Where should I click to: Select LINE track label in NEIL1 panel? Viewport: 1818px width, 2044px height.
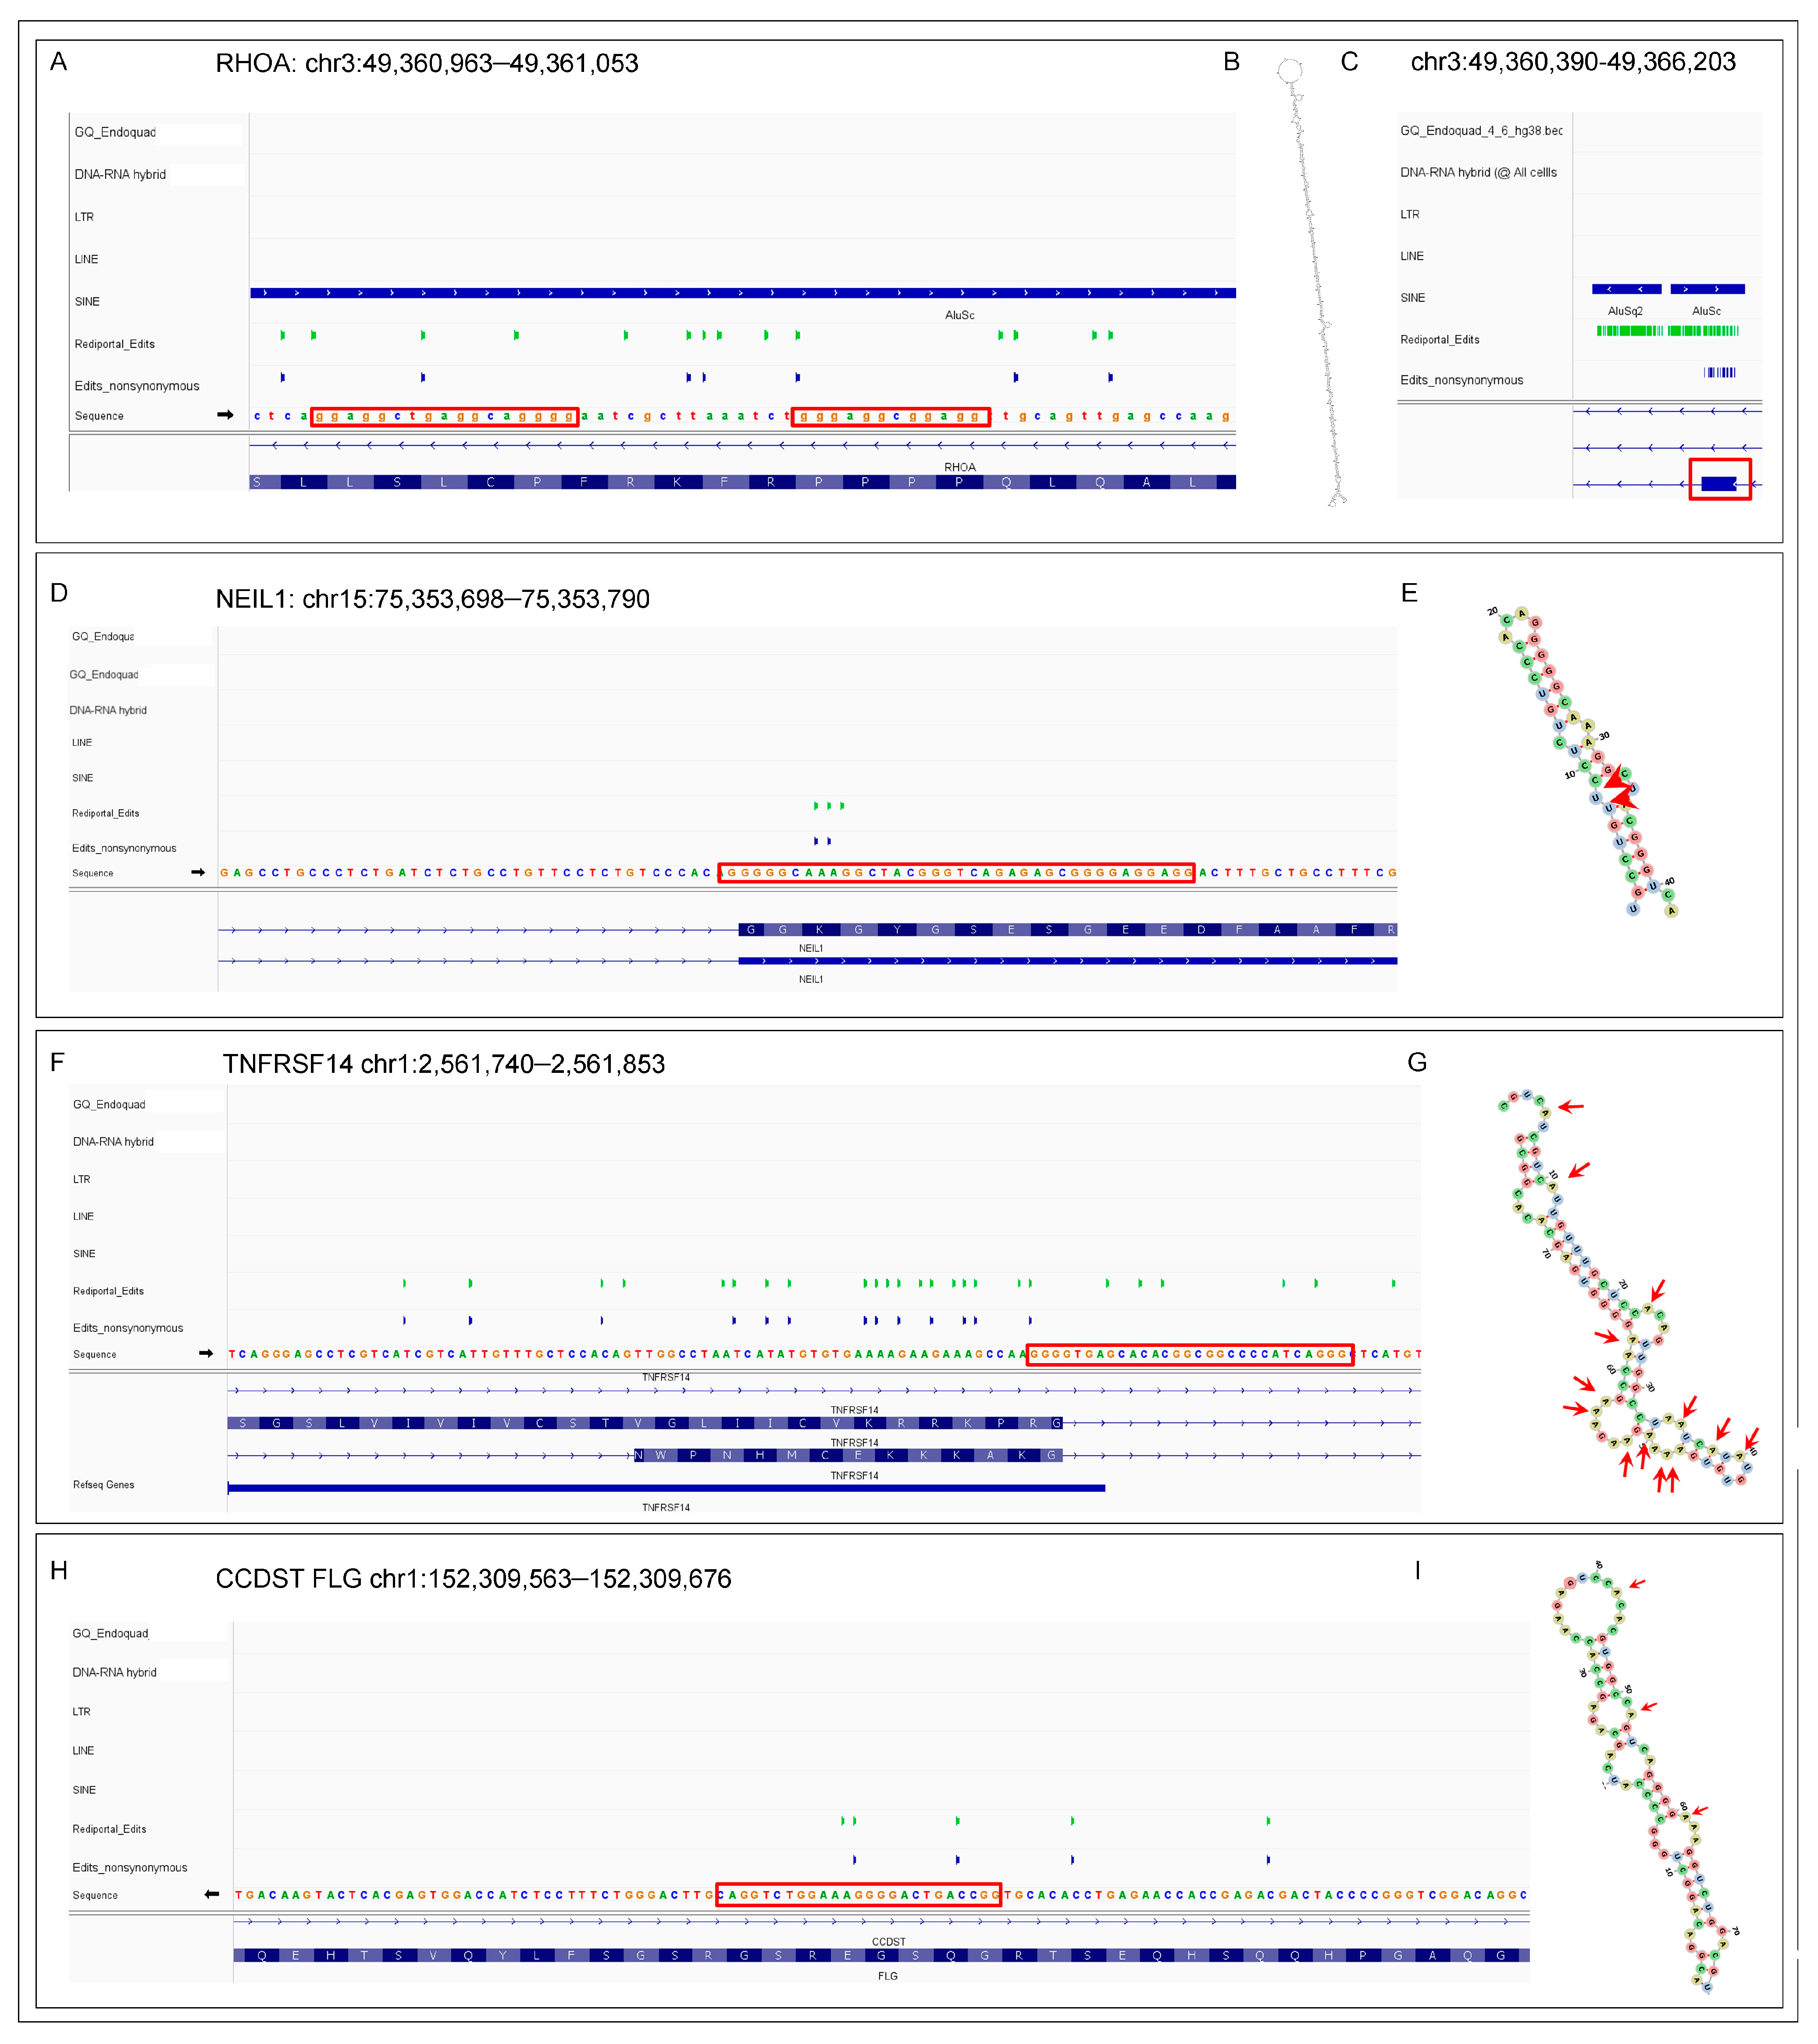[82, 743]
